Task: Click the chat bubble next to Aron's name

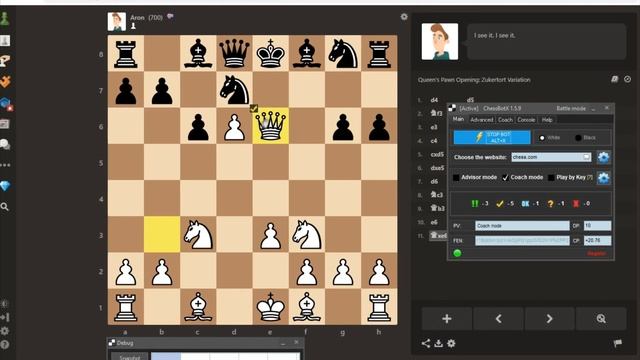Action: coord(170,17)
